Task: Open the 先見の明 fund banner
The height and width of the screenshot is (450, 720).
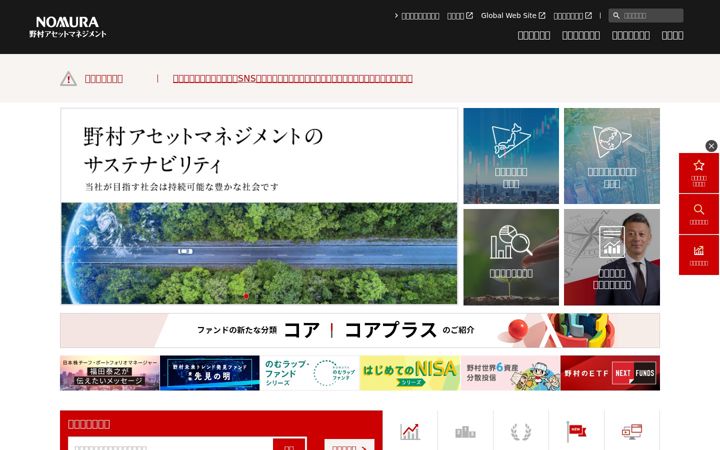Action: pyautogui.click(x=209, y=373)
